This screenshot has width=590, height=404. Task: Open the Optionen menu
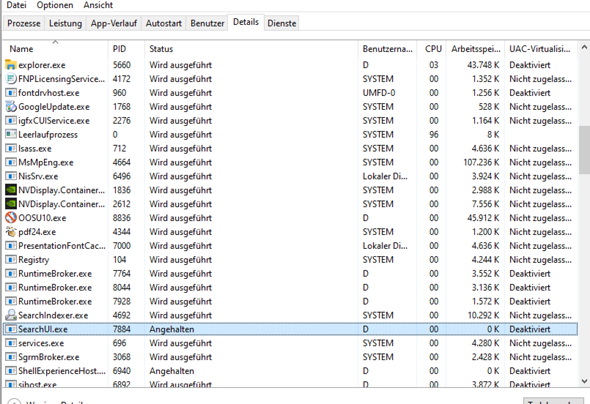pos(55,5)
